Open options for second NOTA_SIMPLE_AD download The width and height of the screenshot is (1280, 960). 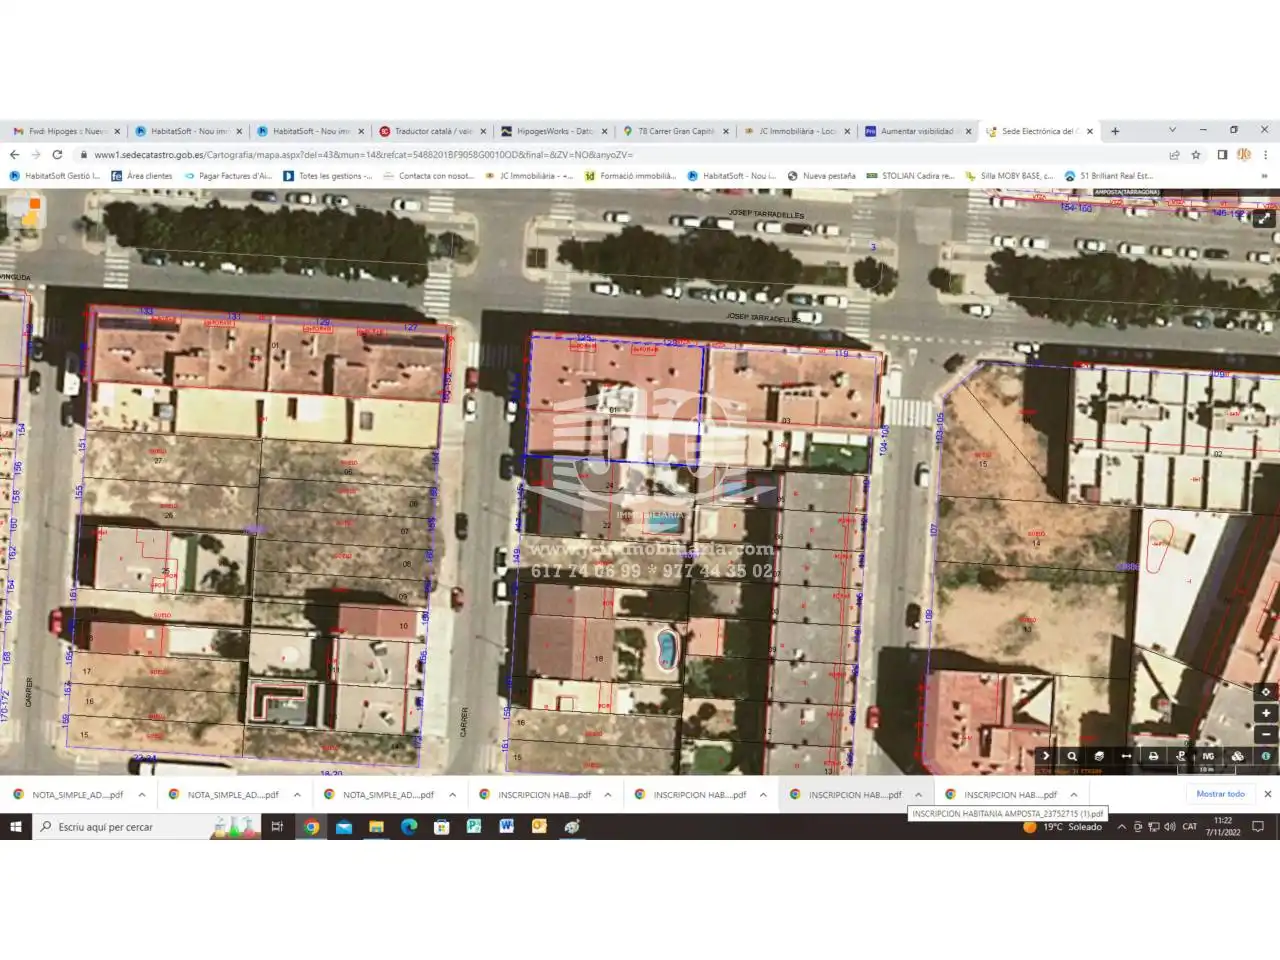click(297, 795)
